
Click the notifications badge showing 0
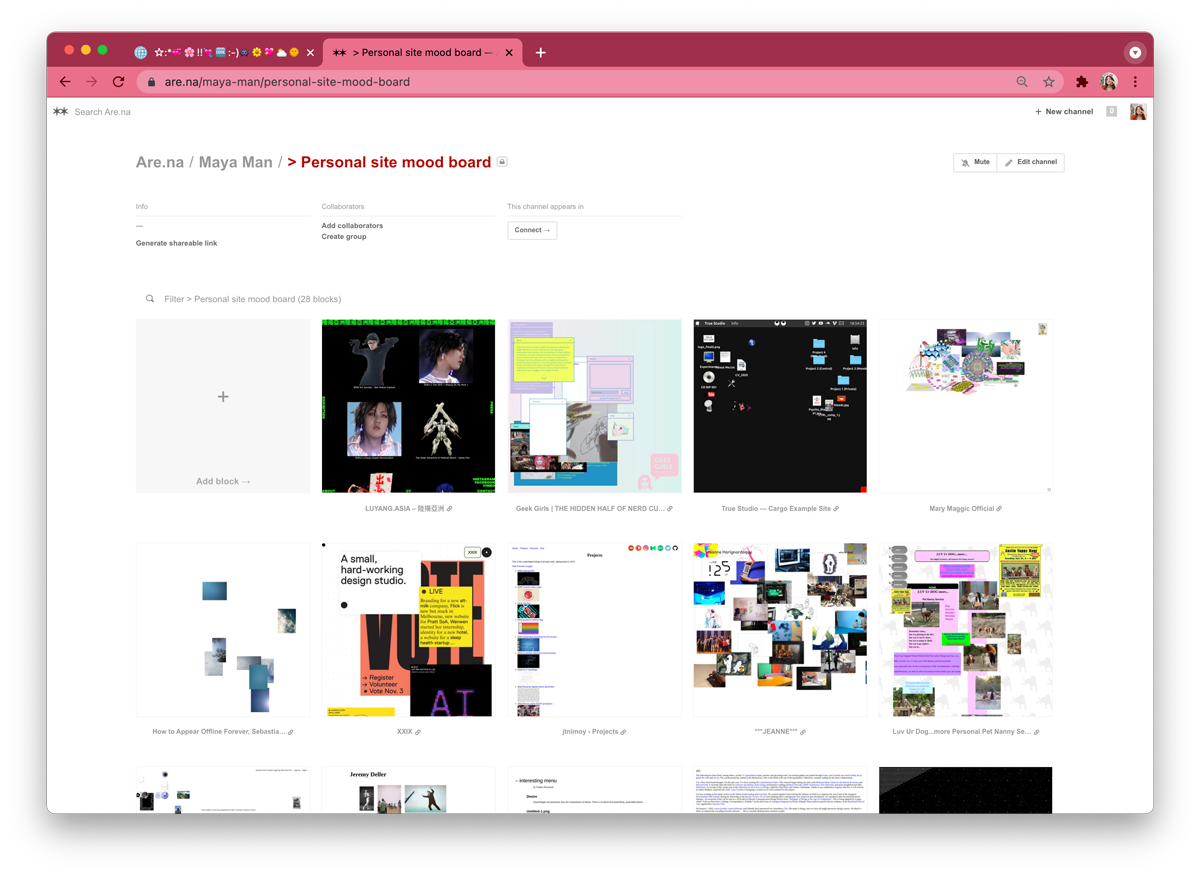tap(1110, 112)
